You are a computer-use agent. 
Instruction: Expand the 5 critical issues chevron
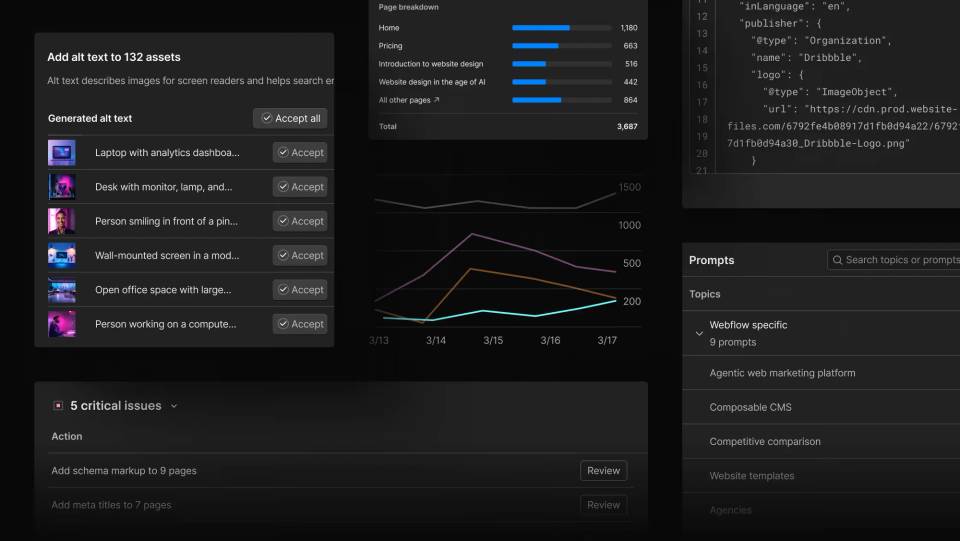[174, 406]
